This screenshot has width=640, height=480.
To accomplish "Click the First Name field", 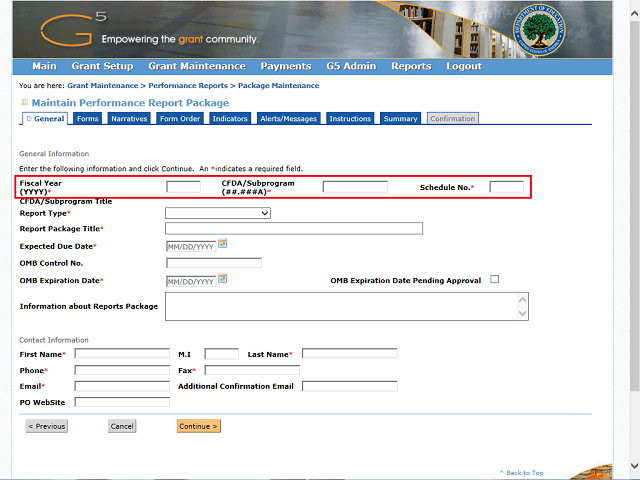I will (122, 353).
